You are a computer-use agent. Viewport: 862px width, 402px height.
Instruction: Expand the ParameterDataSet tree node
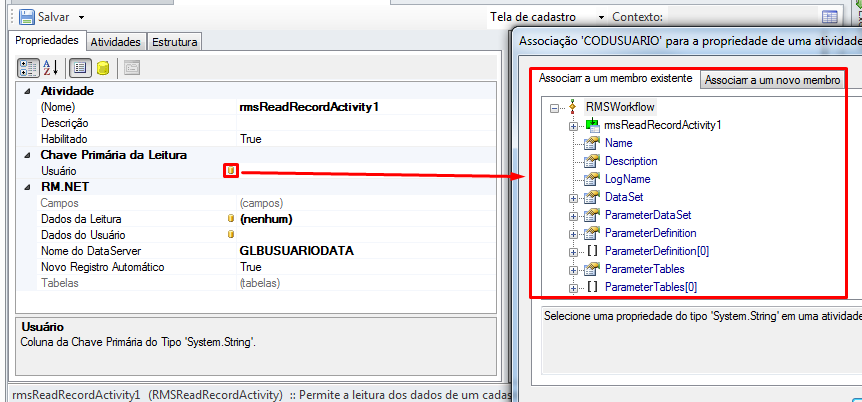(573, 216)
